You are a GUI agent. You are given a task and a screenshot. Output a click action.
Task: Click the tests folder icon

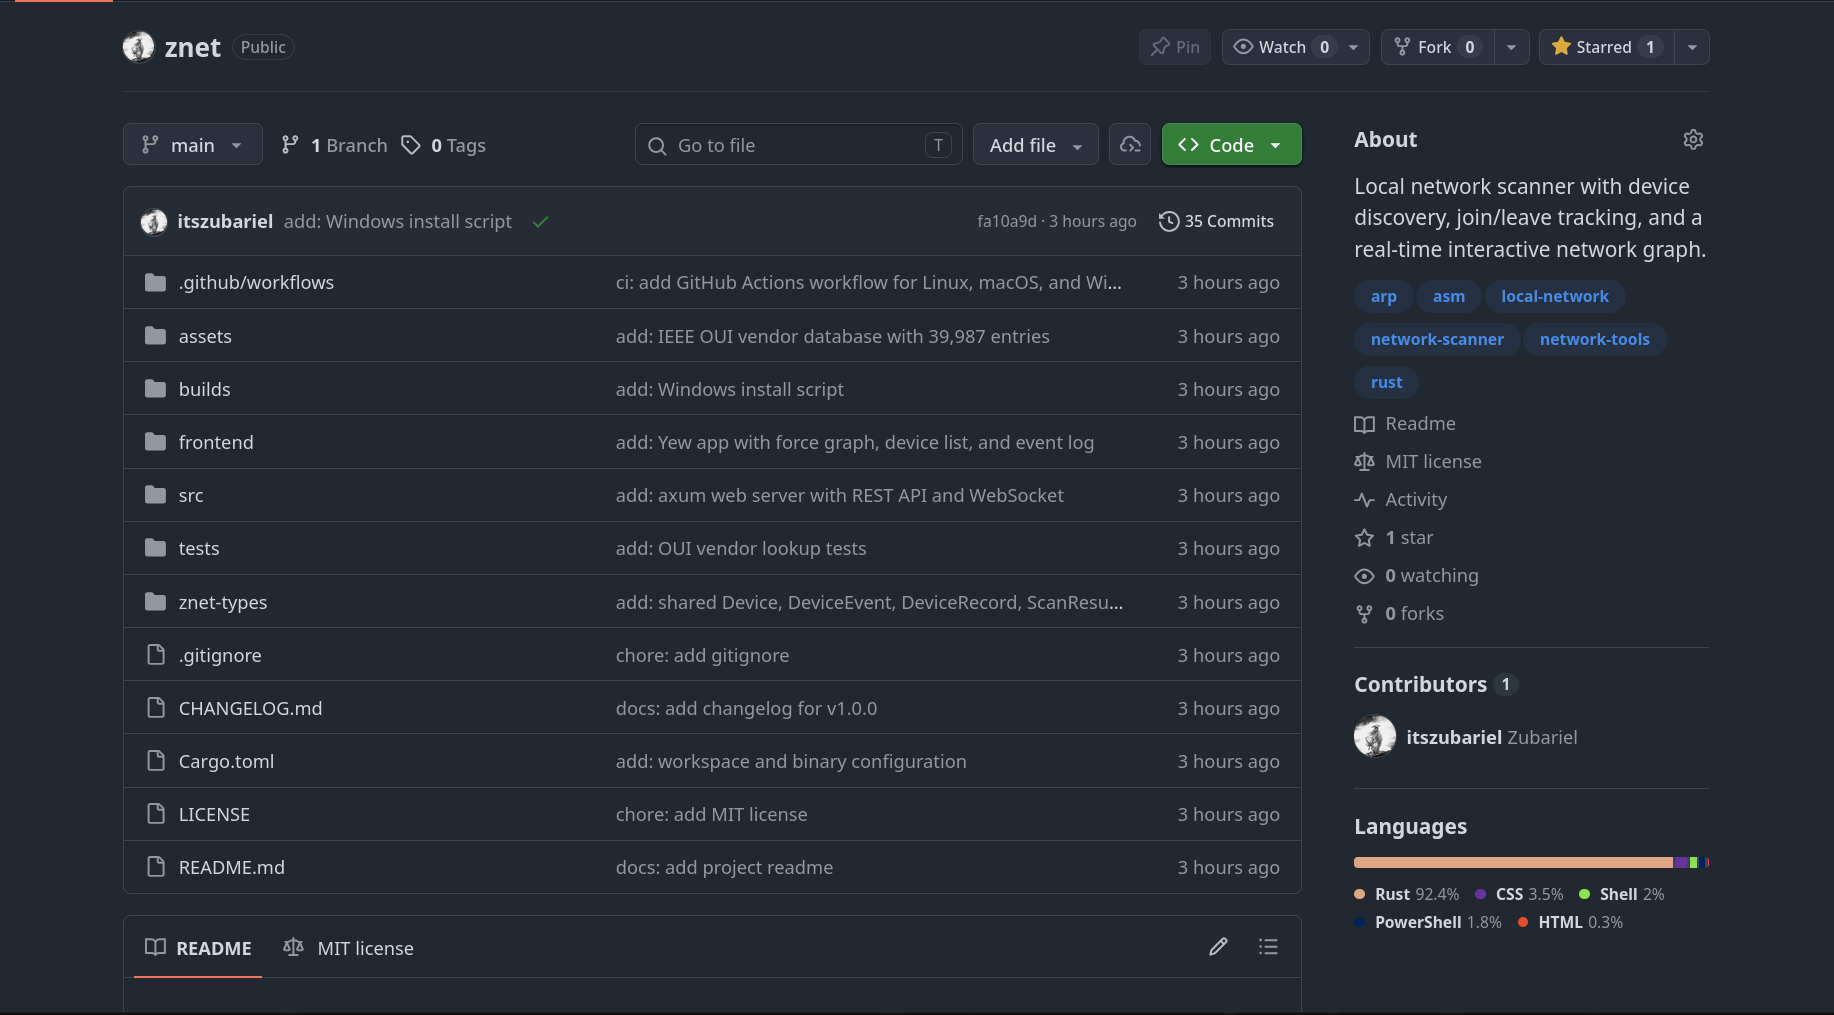tap(155, 548)
